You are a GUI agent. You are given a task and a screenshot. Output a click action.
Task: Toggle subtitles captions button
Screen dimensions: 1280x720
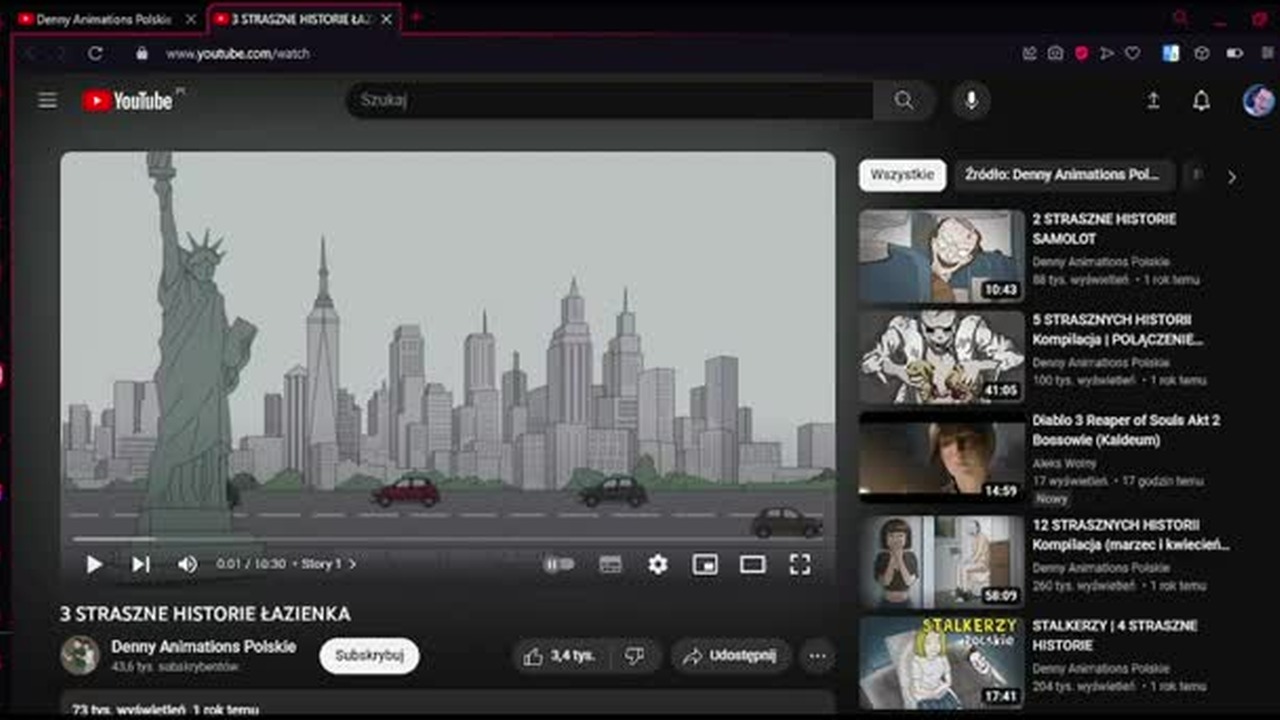point(610,564)
